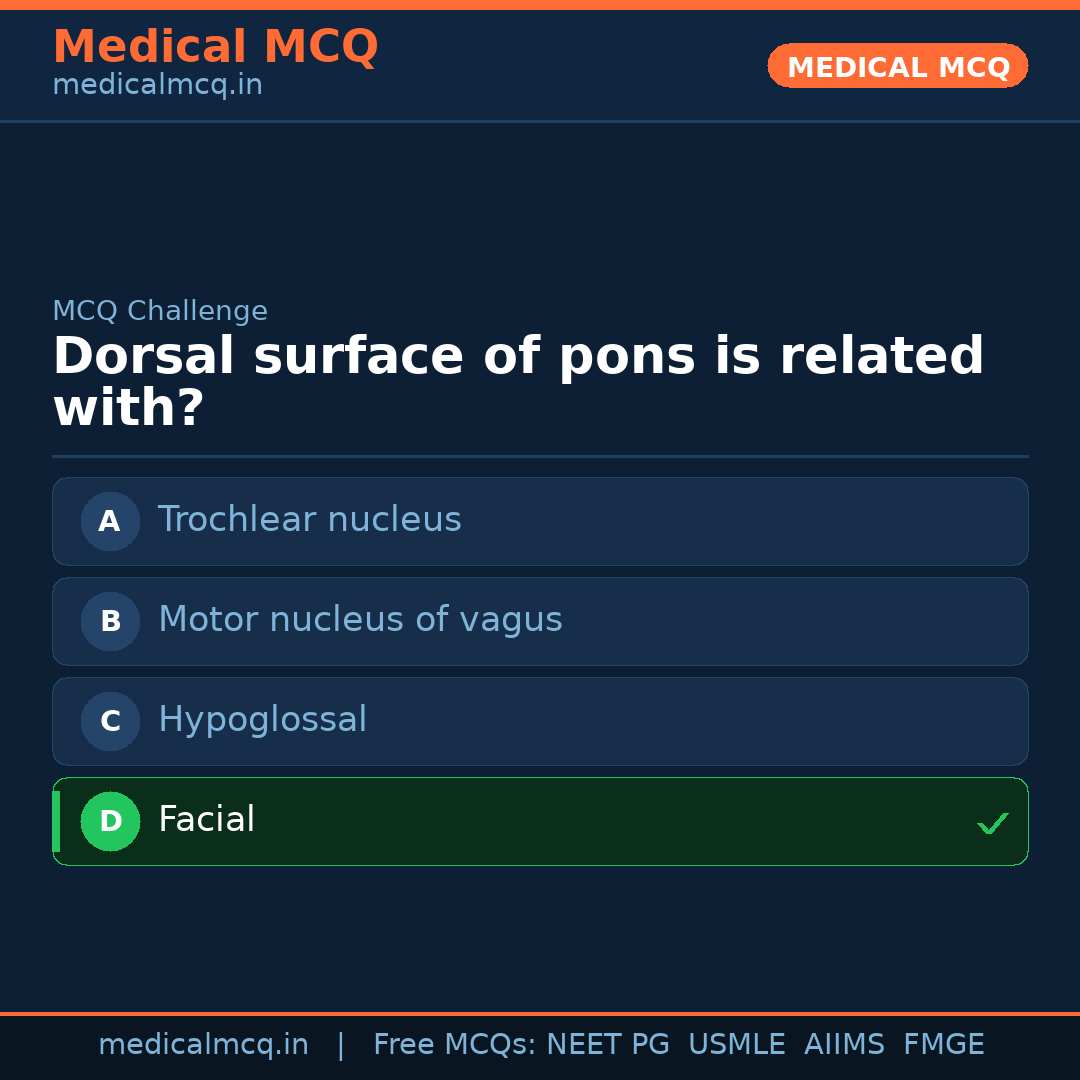Select the Trochlear nucleus answer text
Viewport: 1080px width, 1080px height.
(309, 520)
